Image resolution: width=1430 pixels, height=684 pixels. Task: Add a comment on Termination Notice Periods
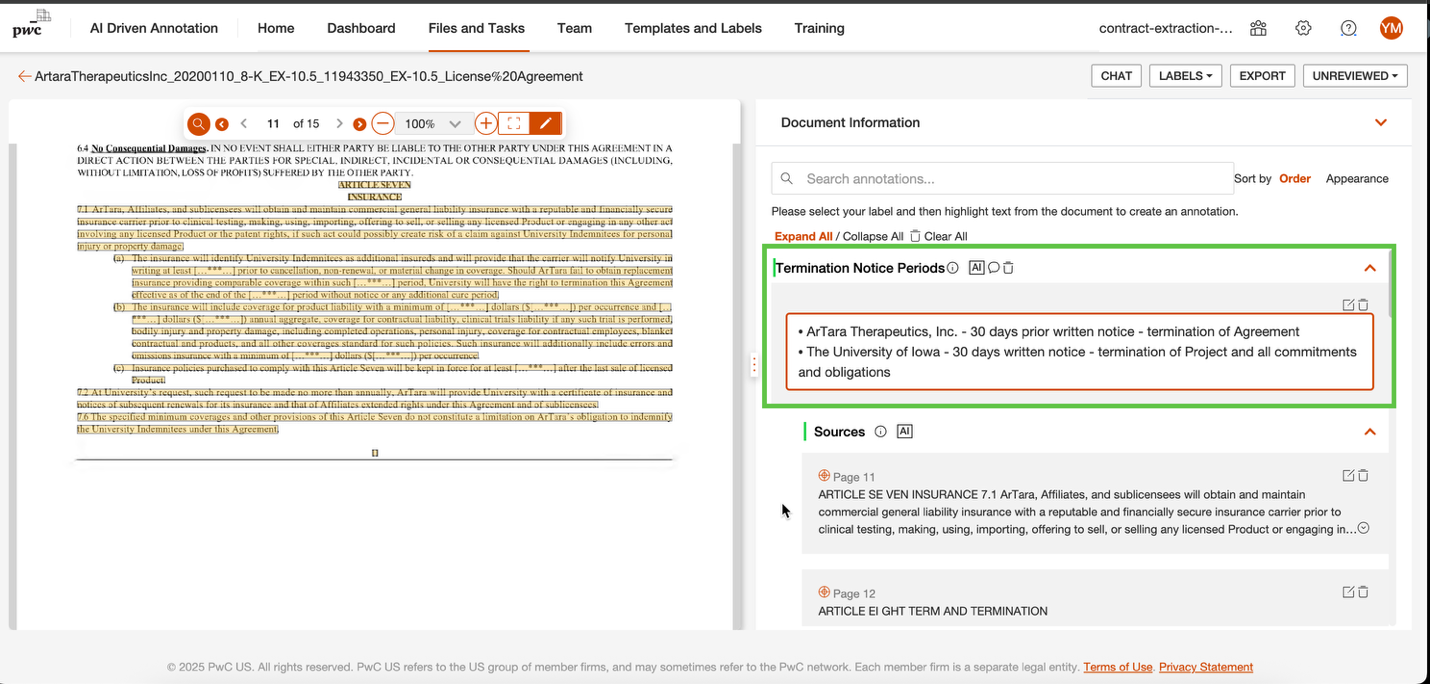(x=992, y=267)
